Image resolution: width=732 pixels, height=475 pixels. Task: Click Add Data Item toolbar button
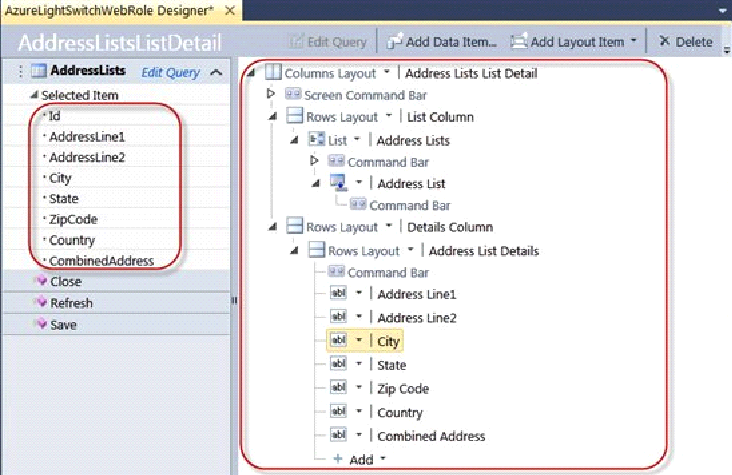click(441, 42)
